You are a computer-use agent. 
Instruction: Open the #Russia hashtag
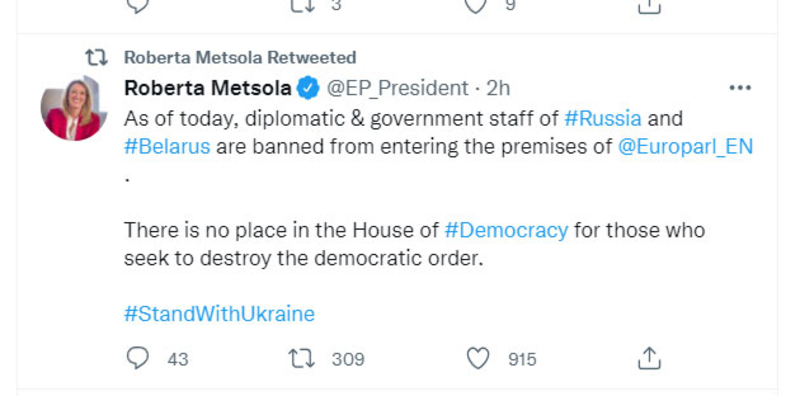pyautogui.click(x=603, y=118)
